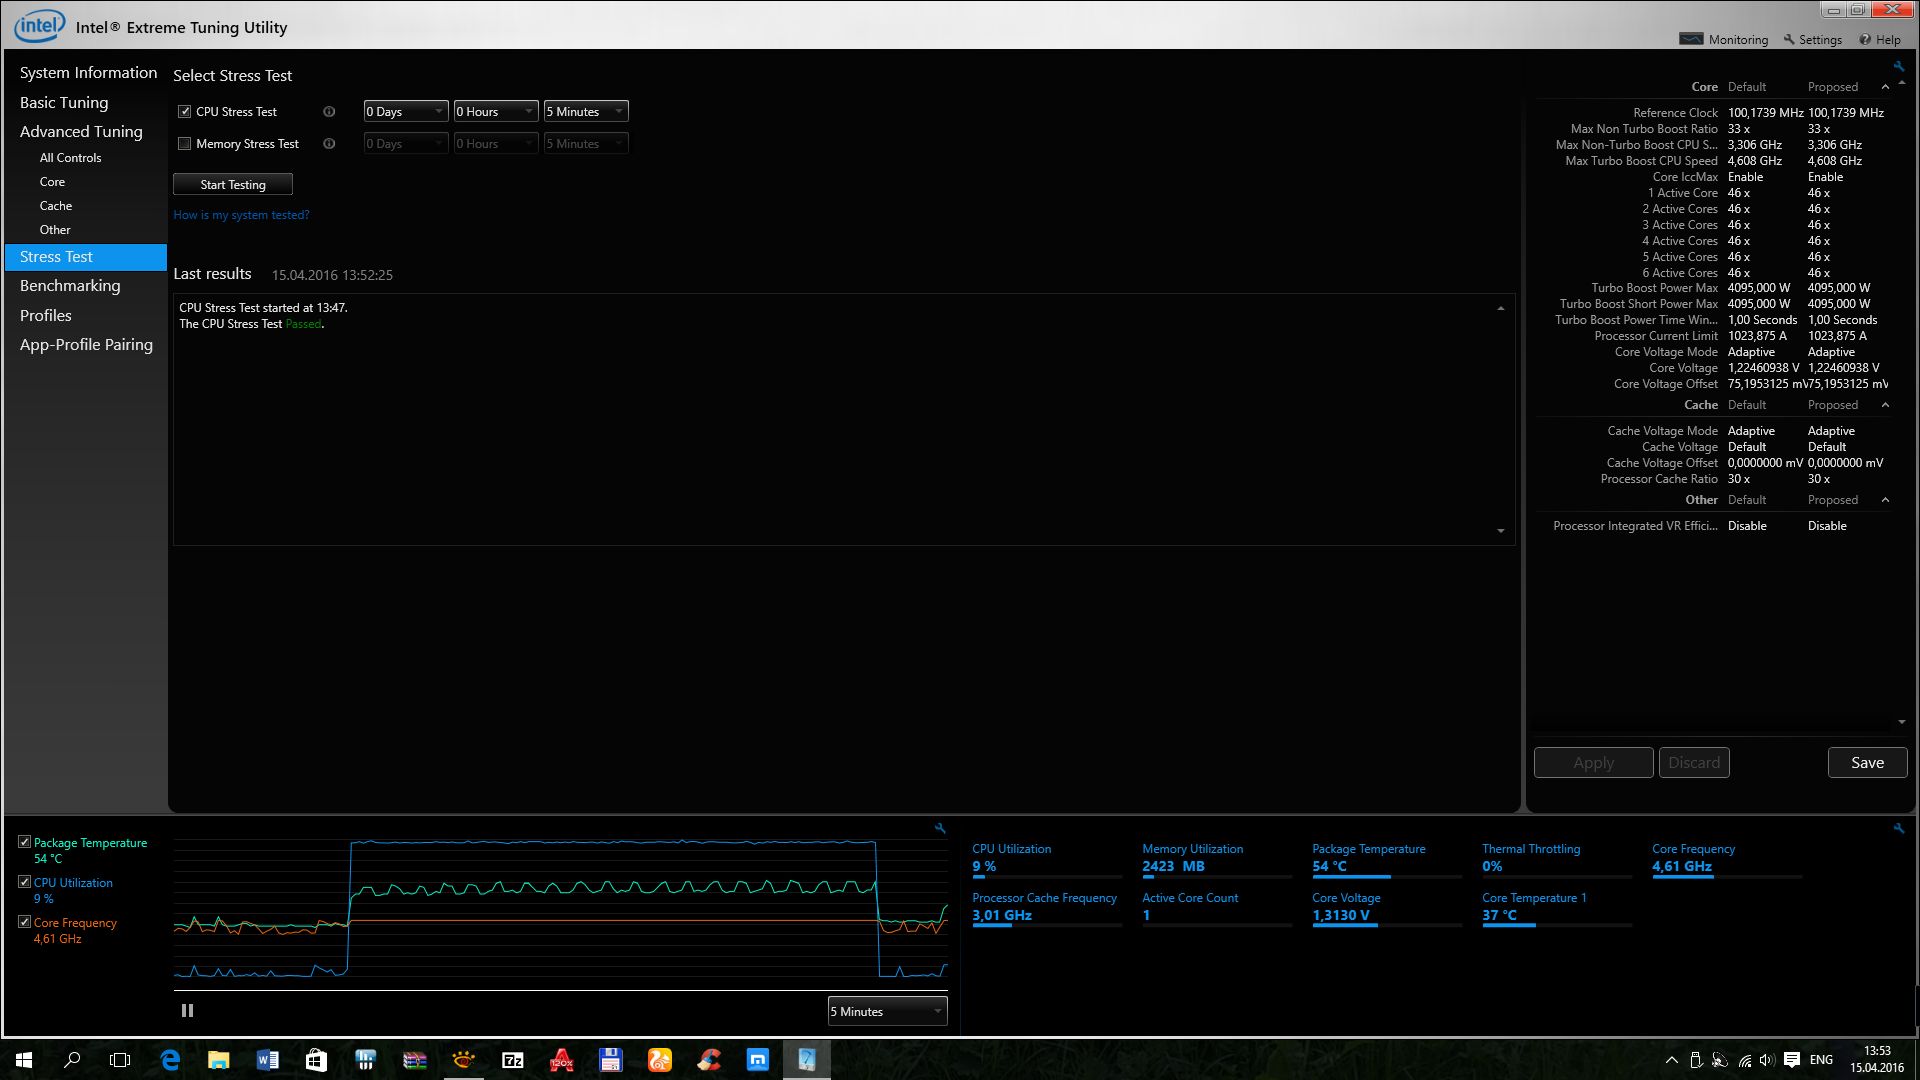Click Start Testing button
The image size is (1920, 1080).
233,185
